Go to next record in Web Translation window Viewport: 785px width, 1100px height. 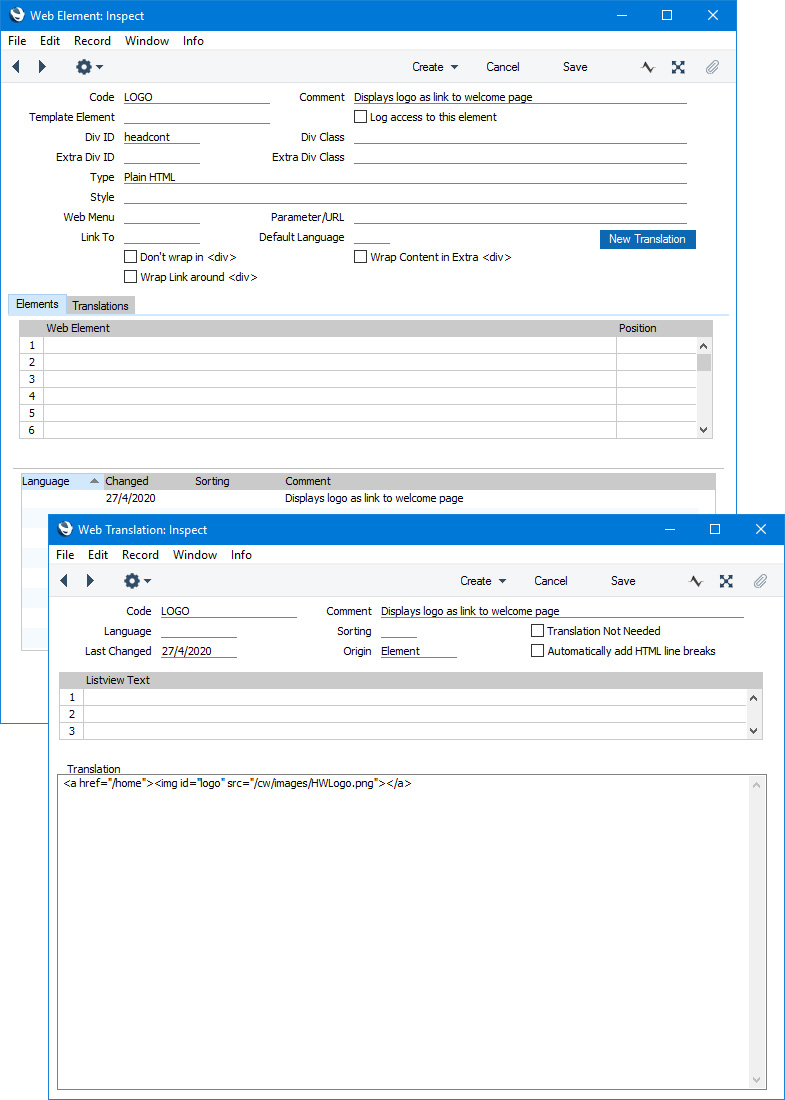coord(90,581)
